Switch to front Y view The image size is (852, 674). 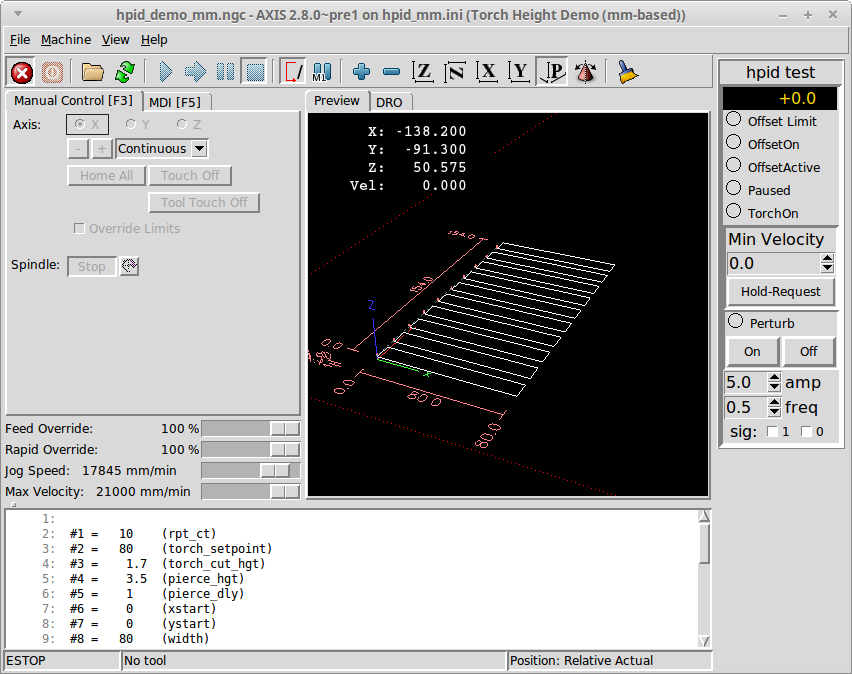tap(519, 72)
